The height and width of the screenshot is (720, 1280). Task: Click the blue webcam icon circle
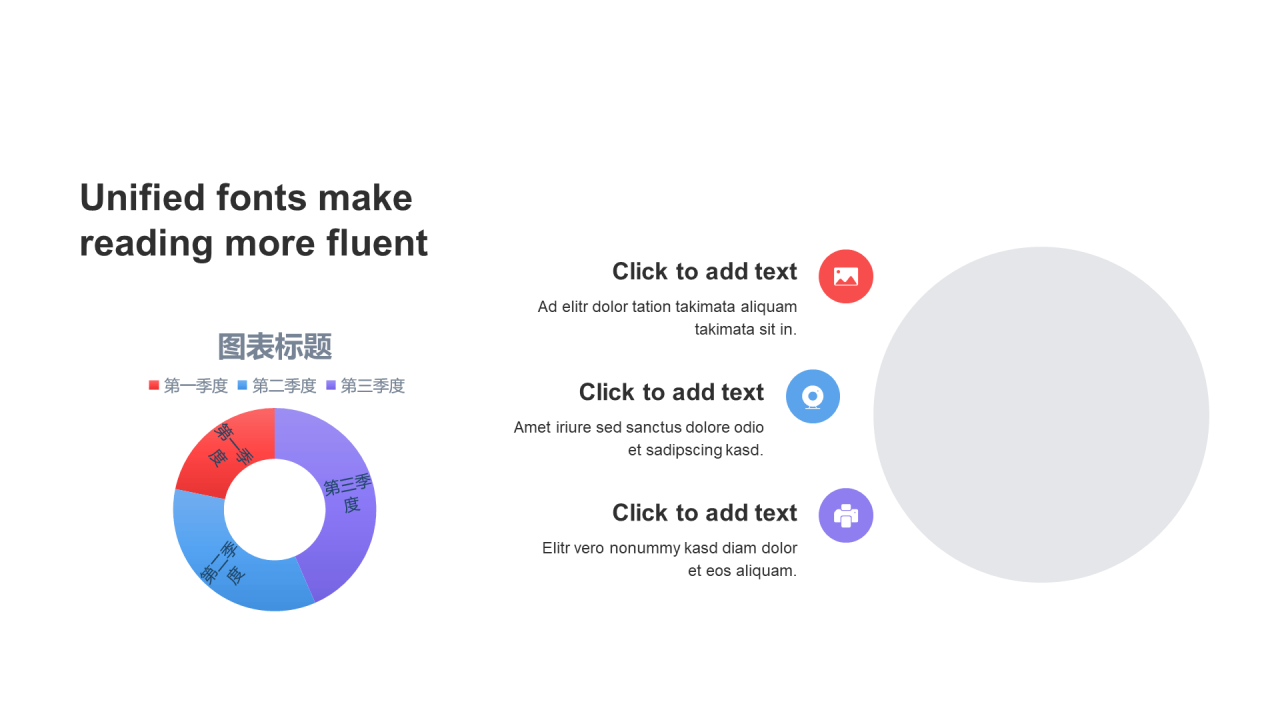click(x=813, y=397)
